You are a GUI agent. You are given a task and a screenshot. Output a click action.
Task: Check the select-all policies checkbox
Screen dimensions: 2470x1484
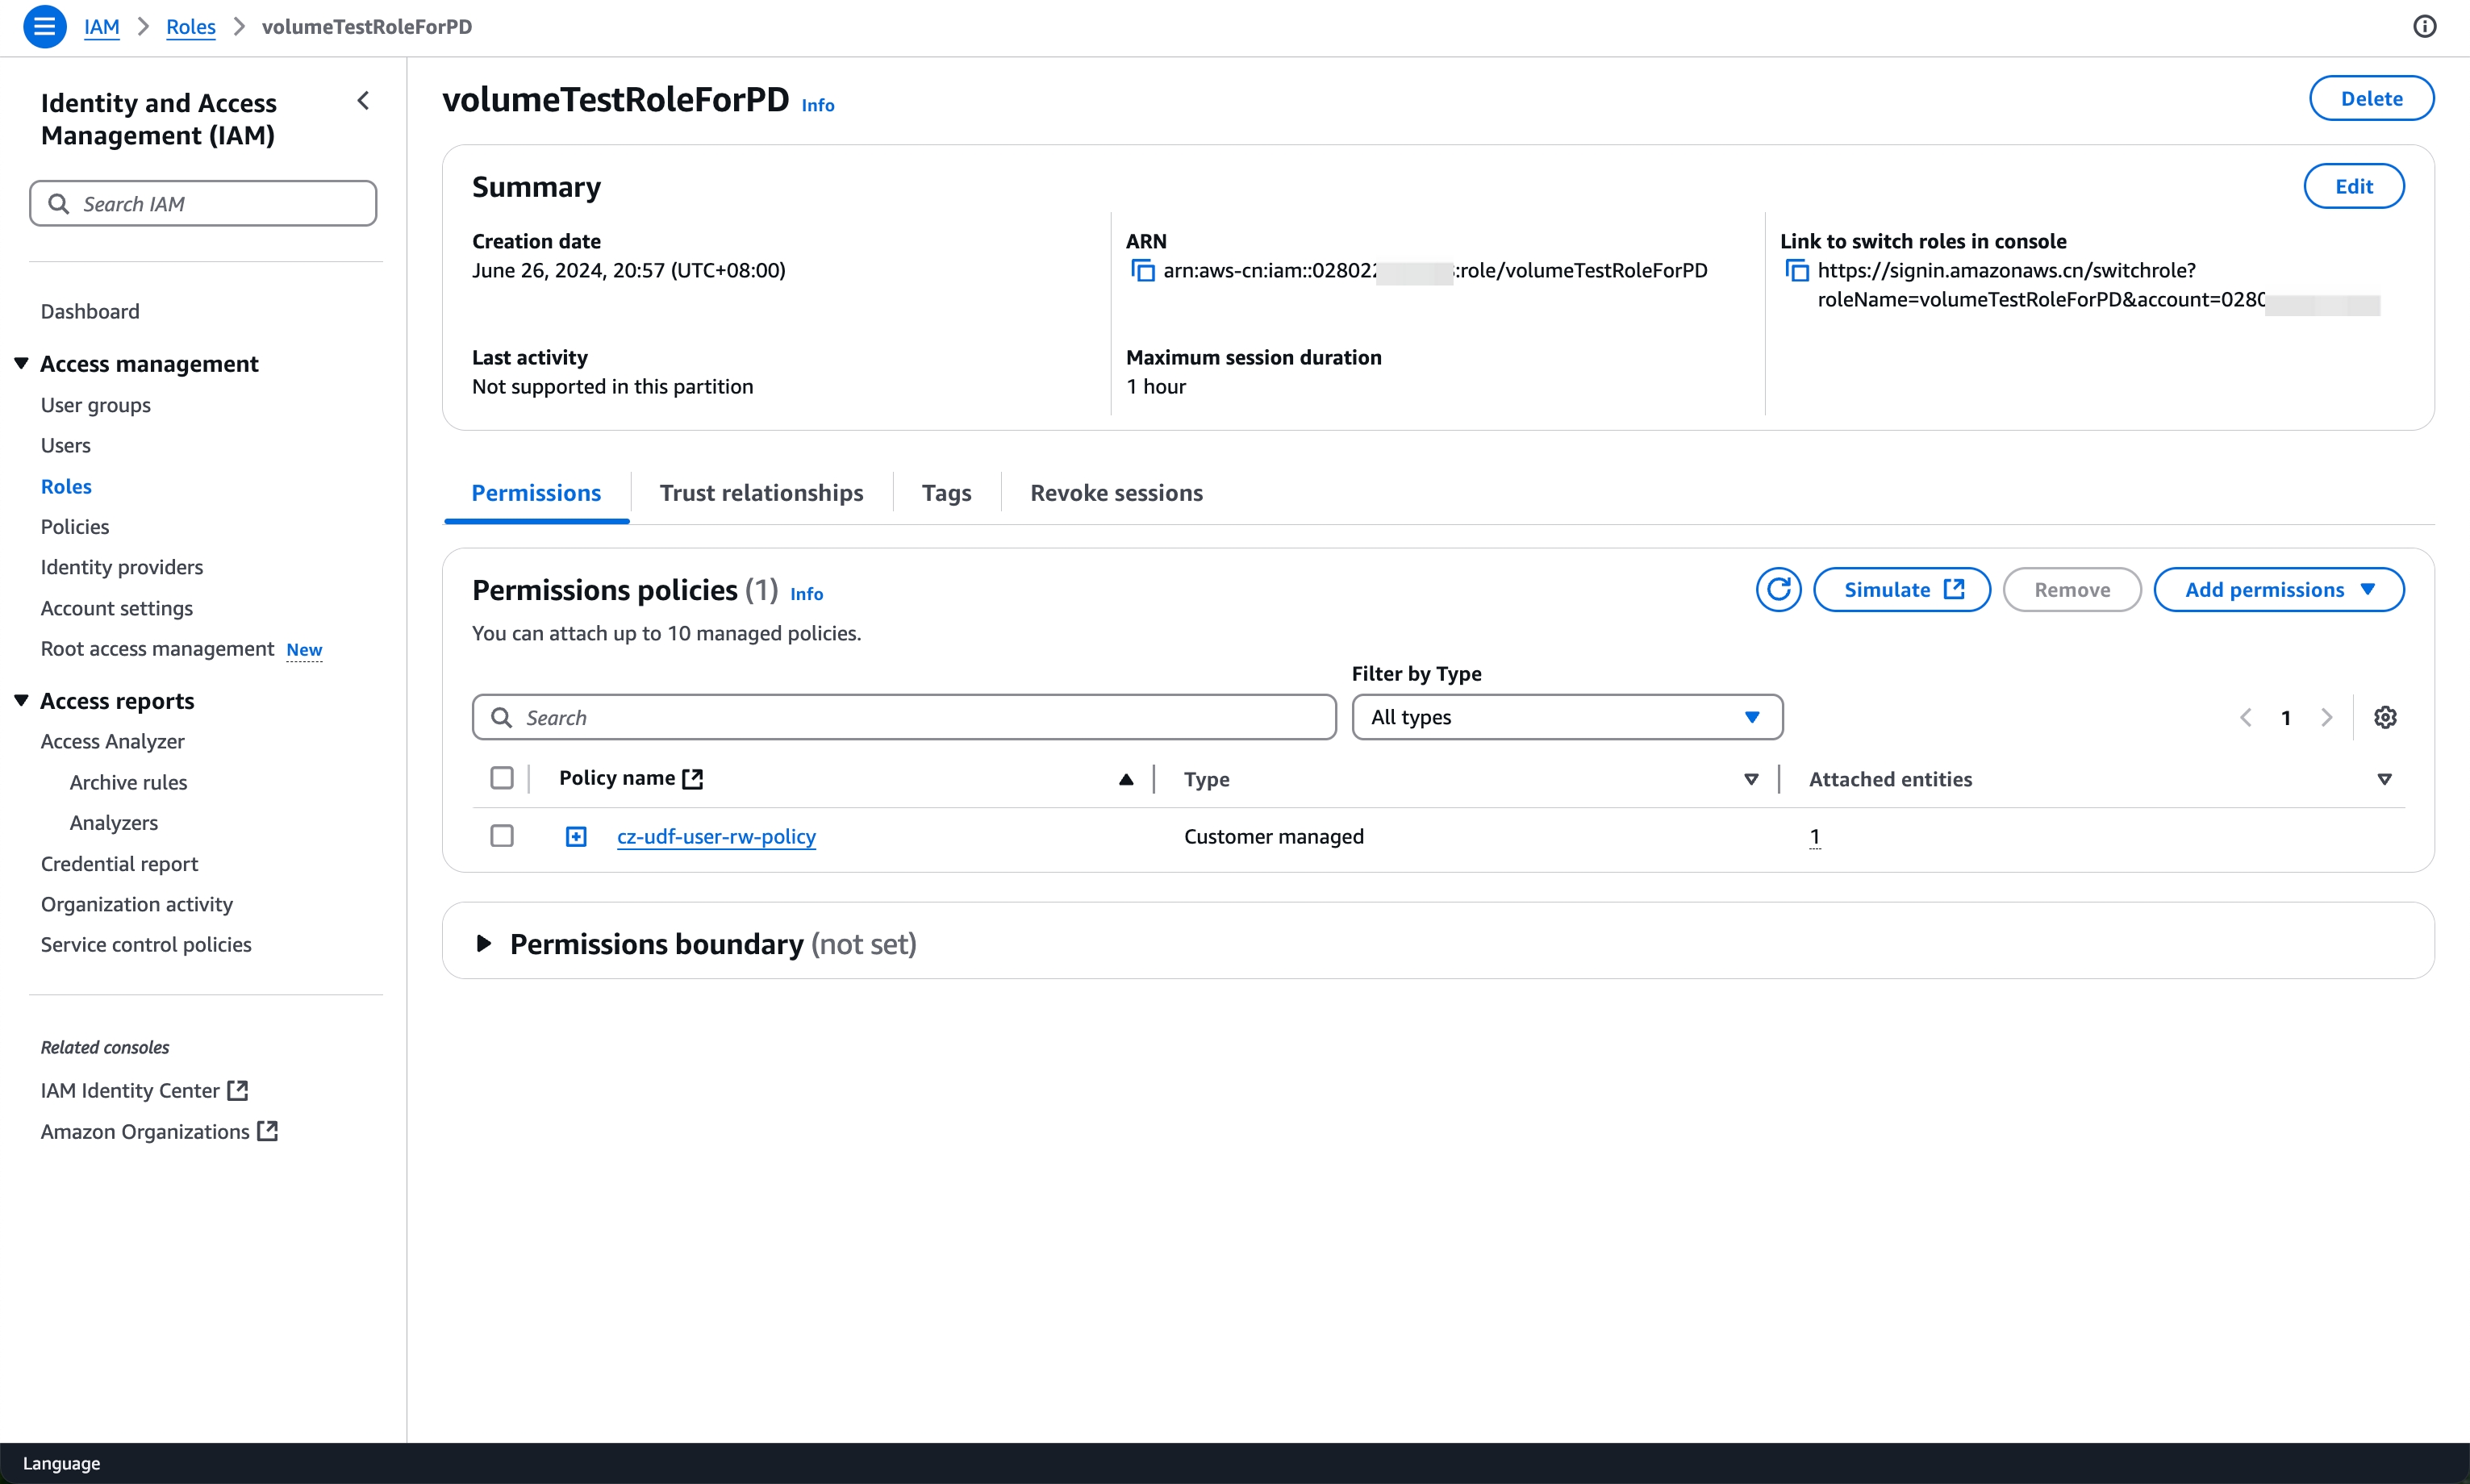point(502,778)
